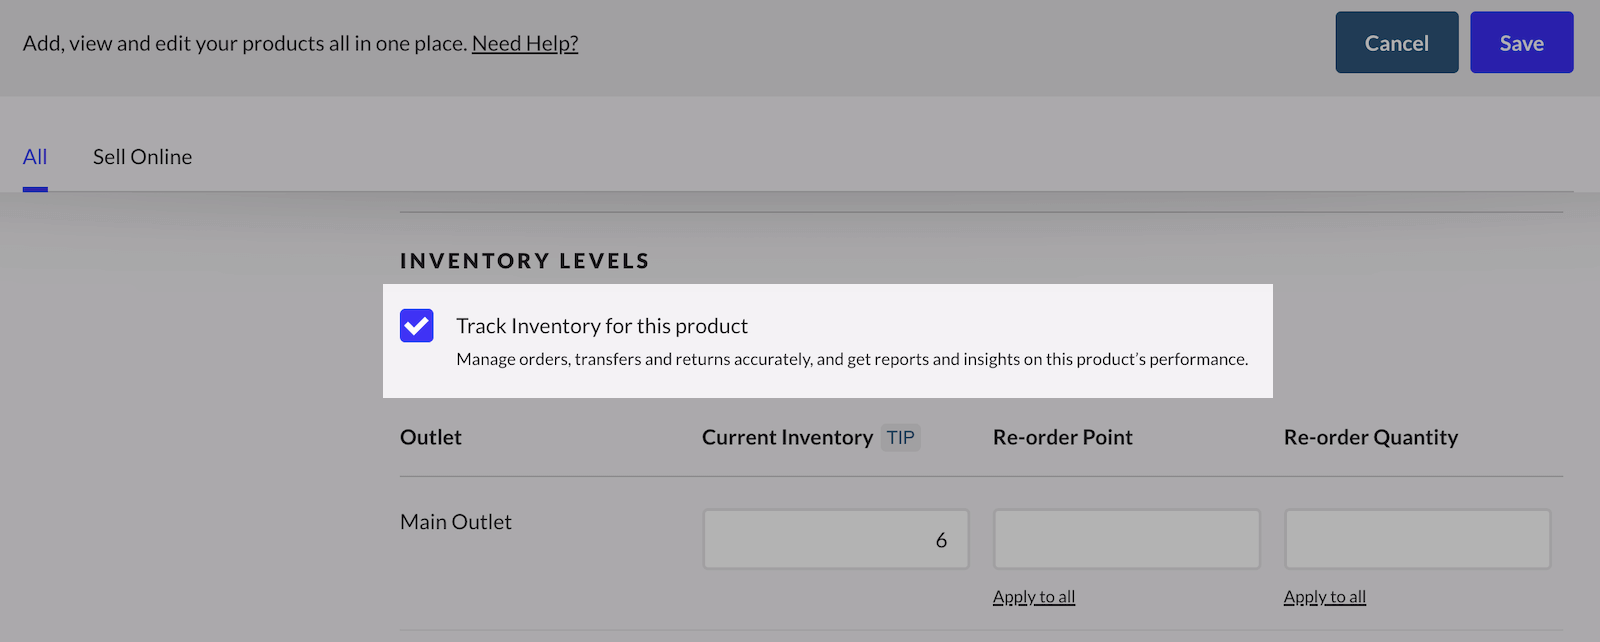Screen dimensions: 1600x642
Task: Cancel editing the product
Action: coord(1396,43)
